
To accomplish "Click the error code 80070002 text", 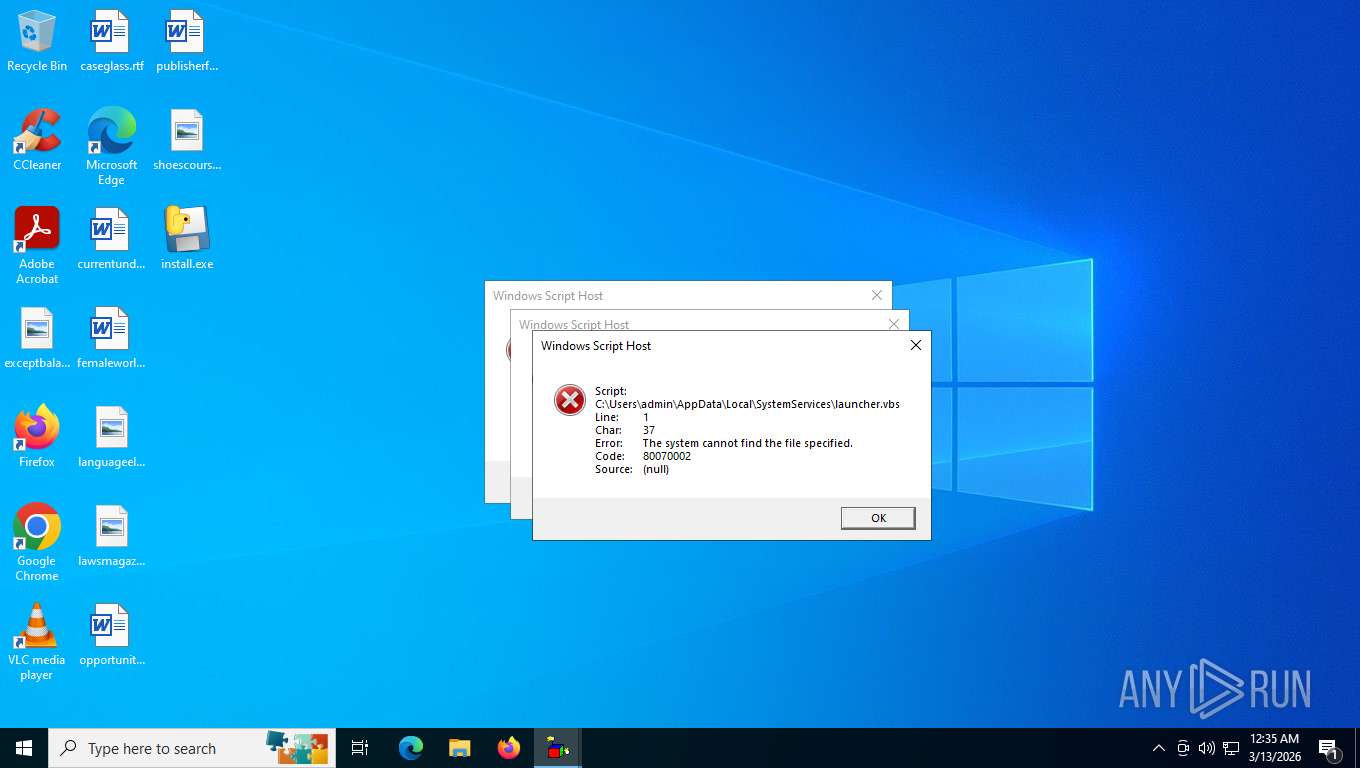I will 667,456.
